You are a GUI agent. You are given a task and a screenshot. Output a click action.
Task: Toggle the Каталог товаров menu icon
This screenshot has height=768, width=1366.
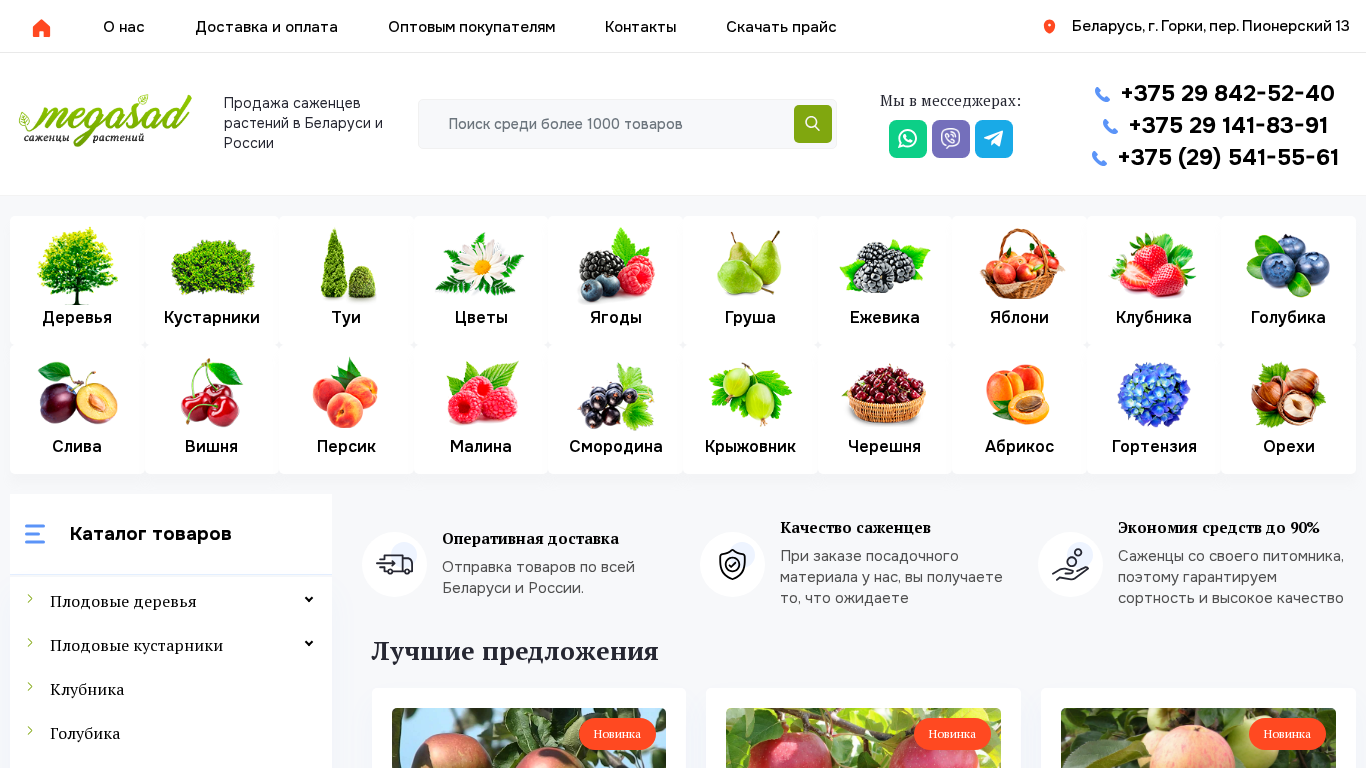point(35,534)
